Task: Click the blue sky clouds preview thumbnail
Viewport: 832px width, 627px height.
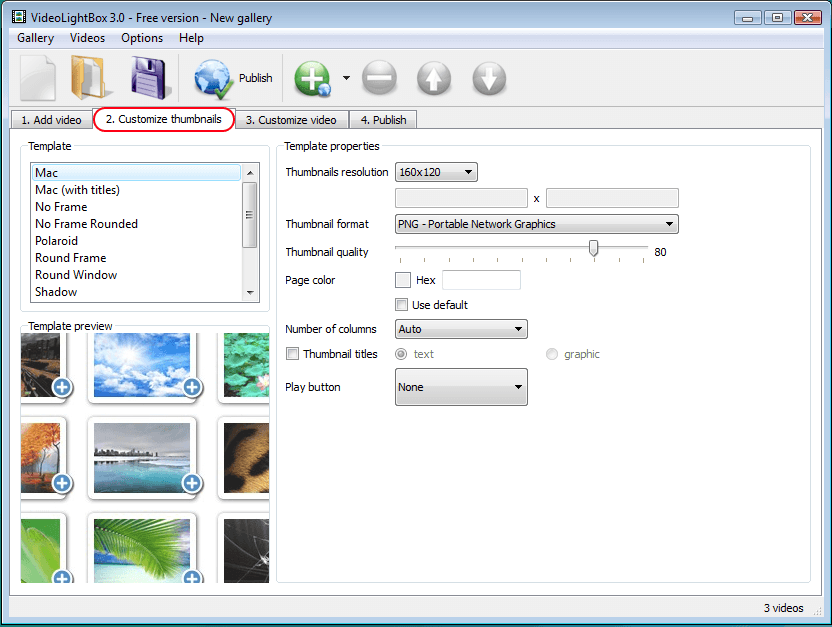Action: (x=142, y=365)
